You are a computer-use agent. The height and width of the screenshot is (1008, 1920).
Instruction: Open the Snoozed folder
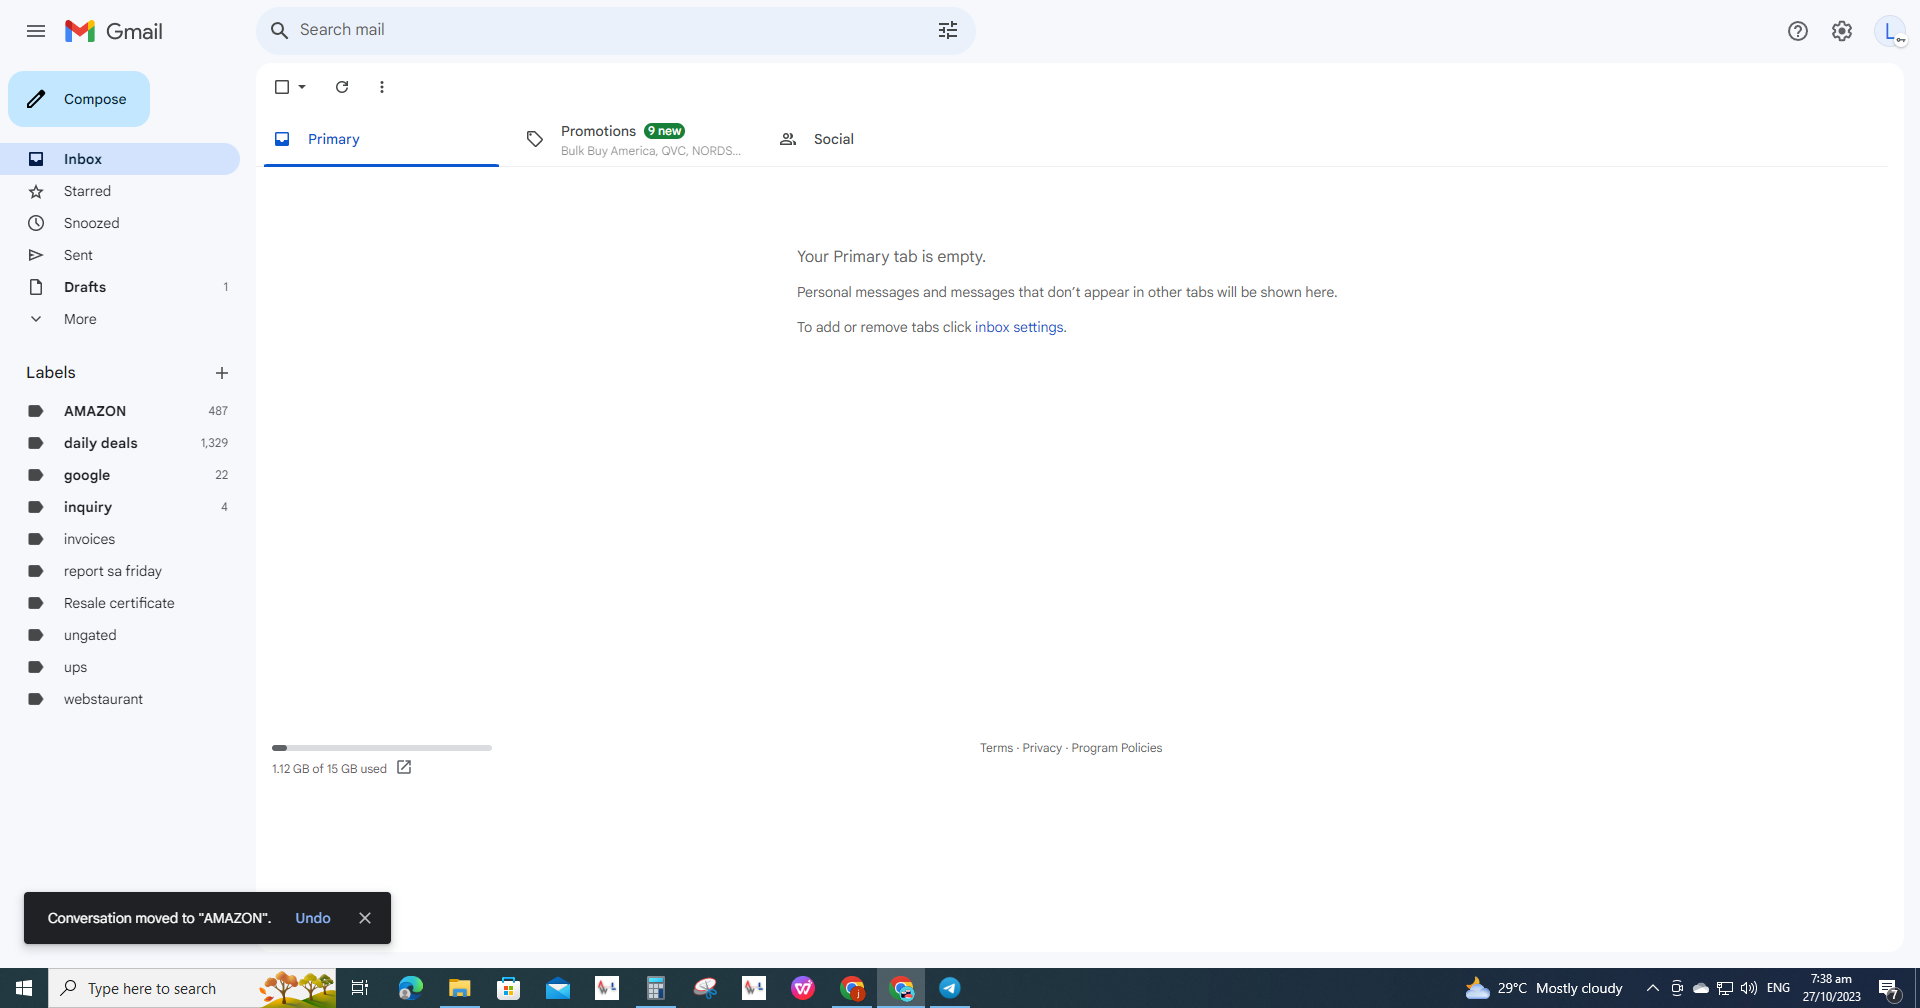pyautogui.click(x=120, y=223)
